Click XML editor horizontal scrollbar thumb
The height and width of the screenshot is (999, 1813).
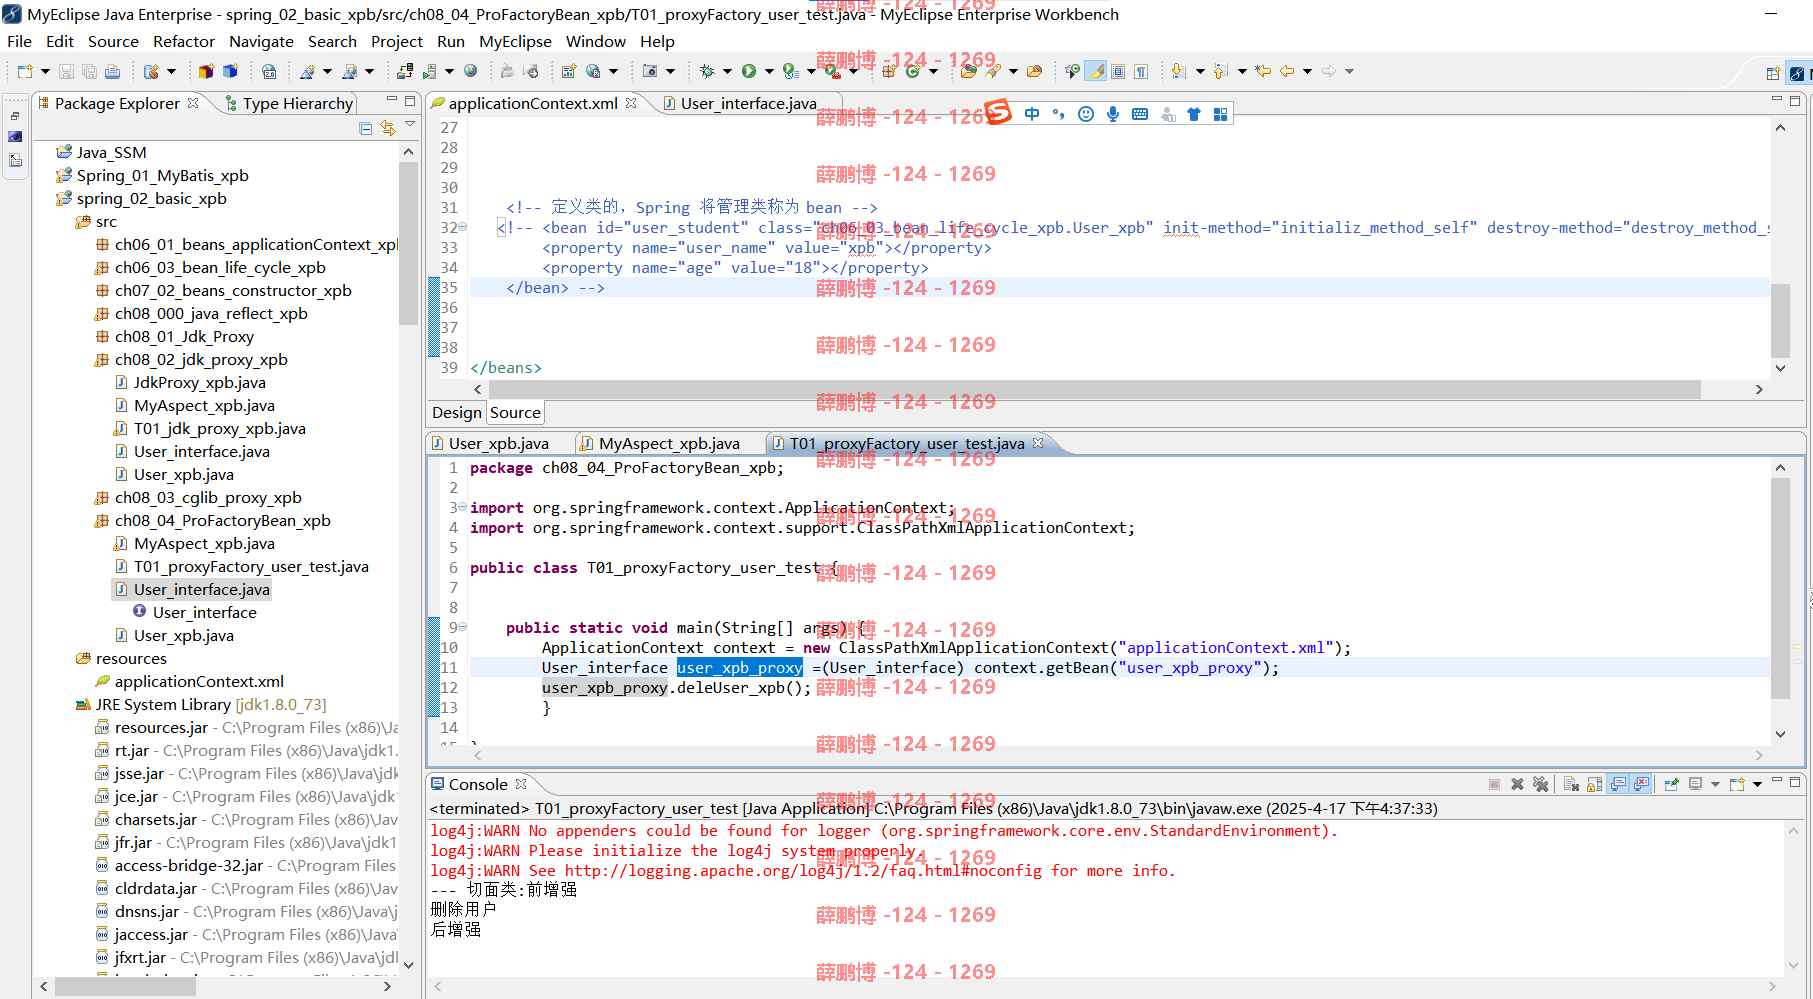pyautogui.click(x=1094, y=389)
